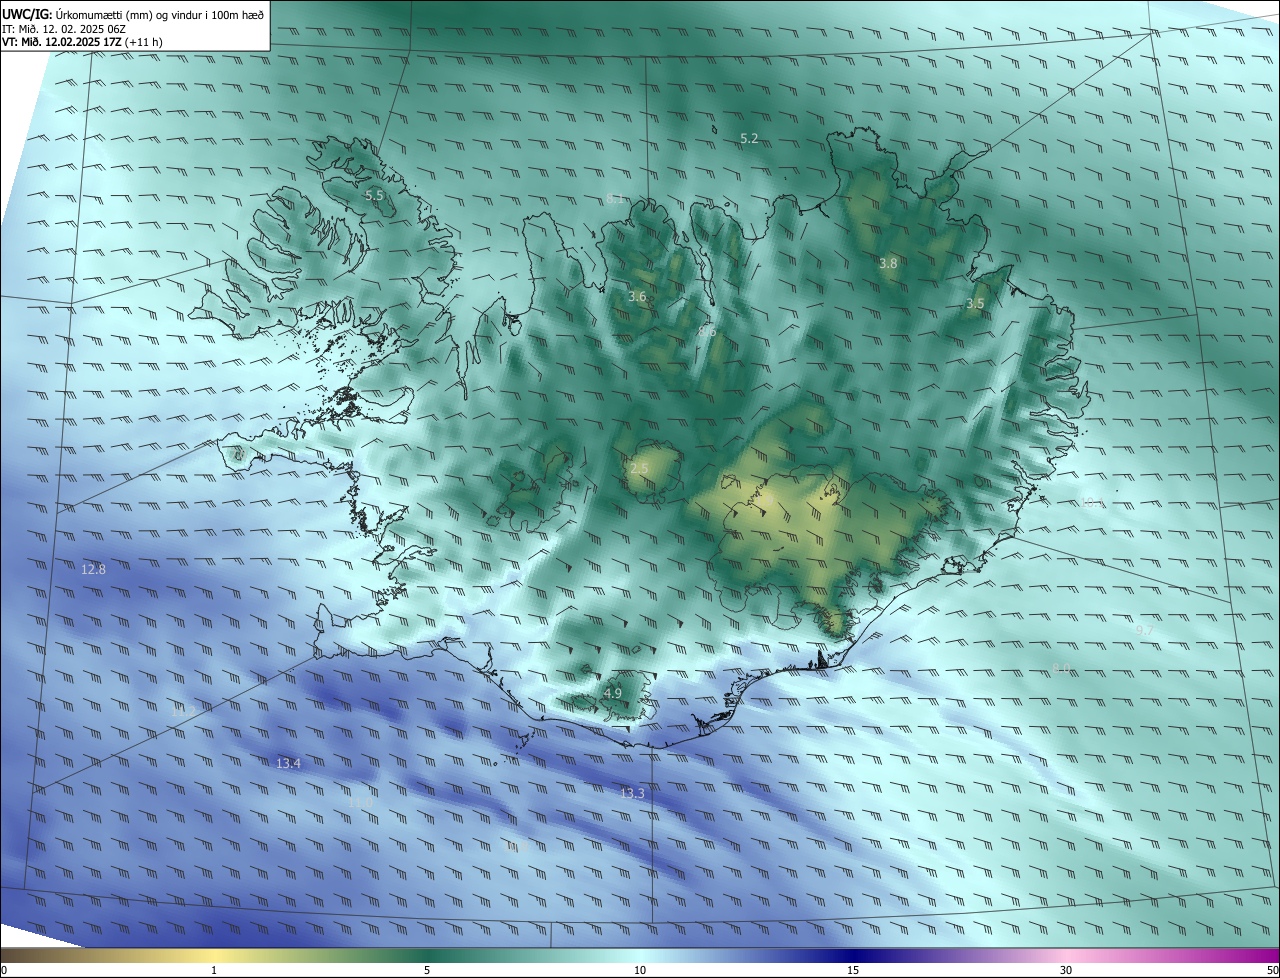Click the 4.9 value near the south coast
Viewport: 1280px width, 978px height.
[613, 693]
